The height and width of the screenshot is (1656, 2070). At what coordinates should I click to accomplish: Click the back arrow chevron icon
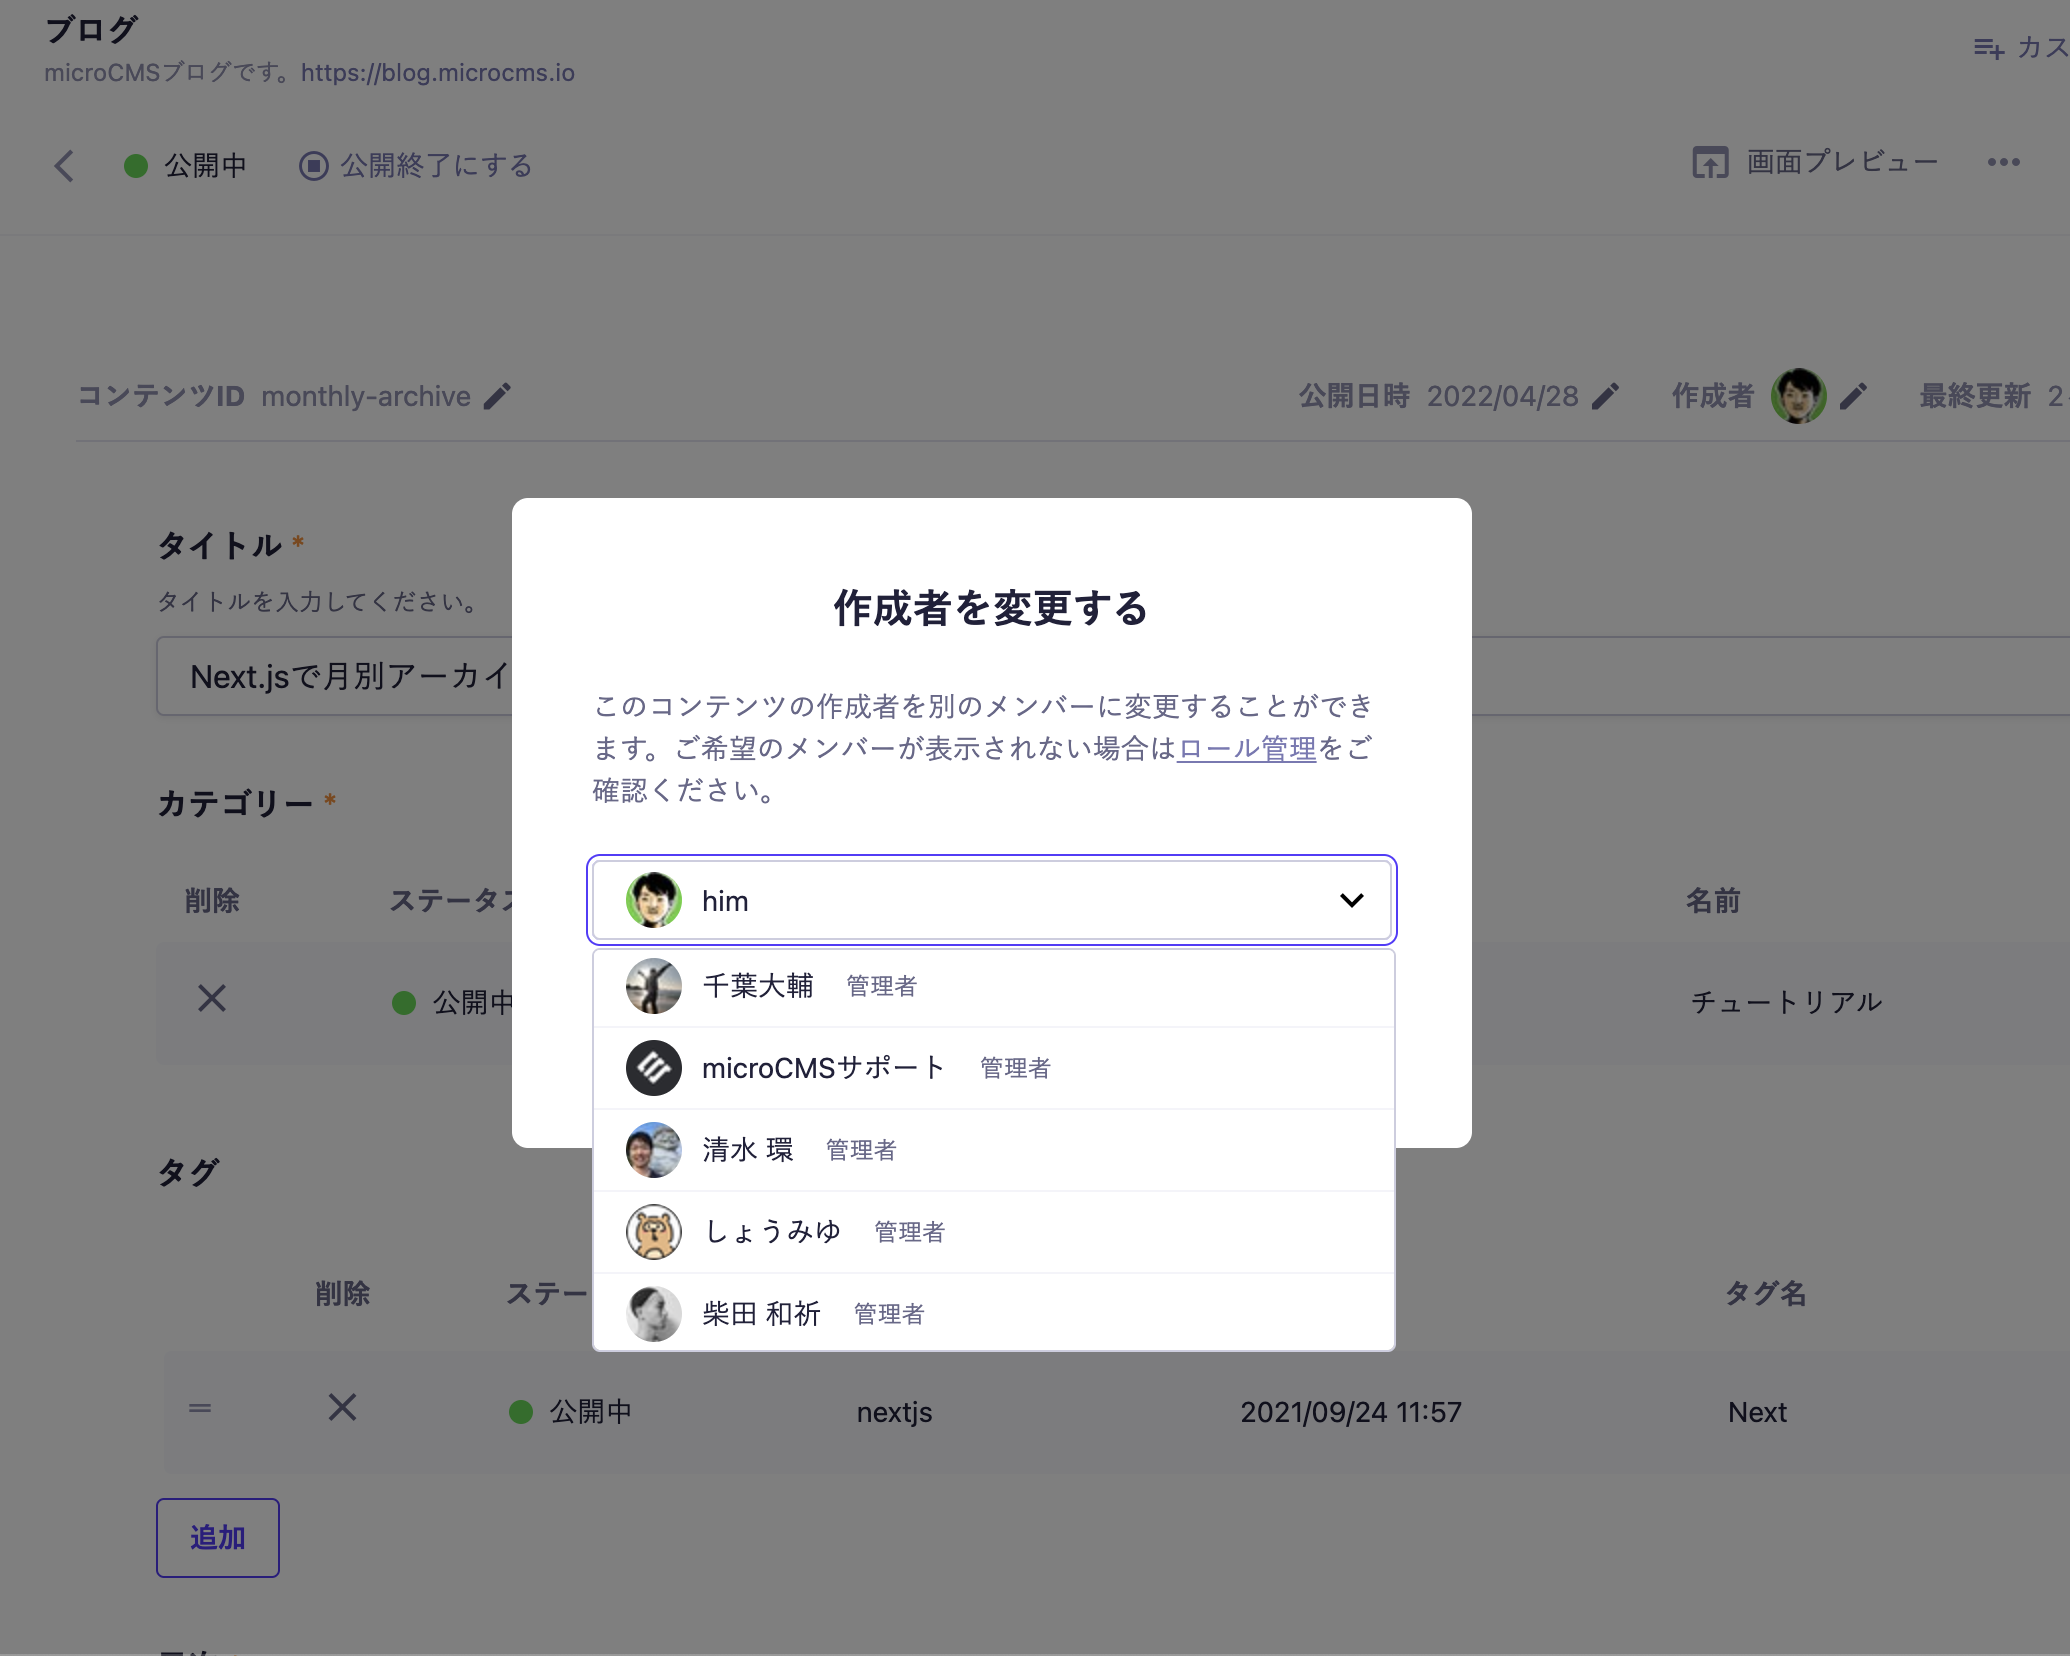pyautogui.click(x=65, y=166)
